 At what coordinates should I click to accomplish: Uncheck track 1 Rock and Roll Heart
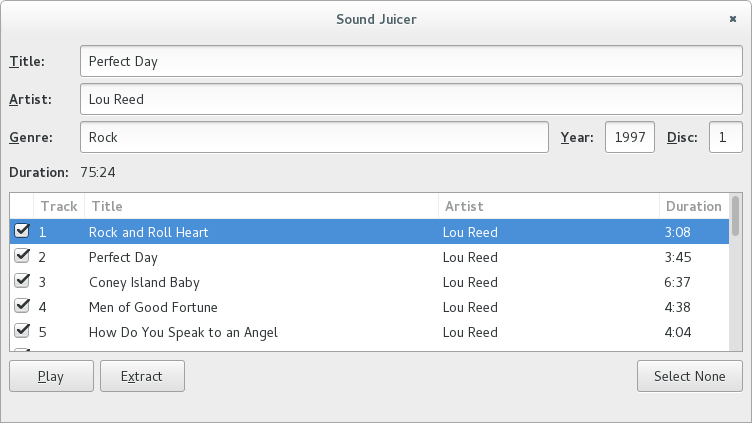point(22,231)
